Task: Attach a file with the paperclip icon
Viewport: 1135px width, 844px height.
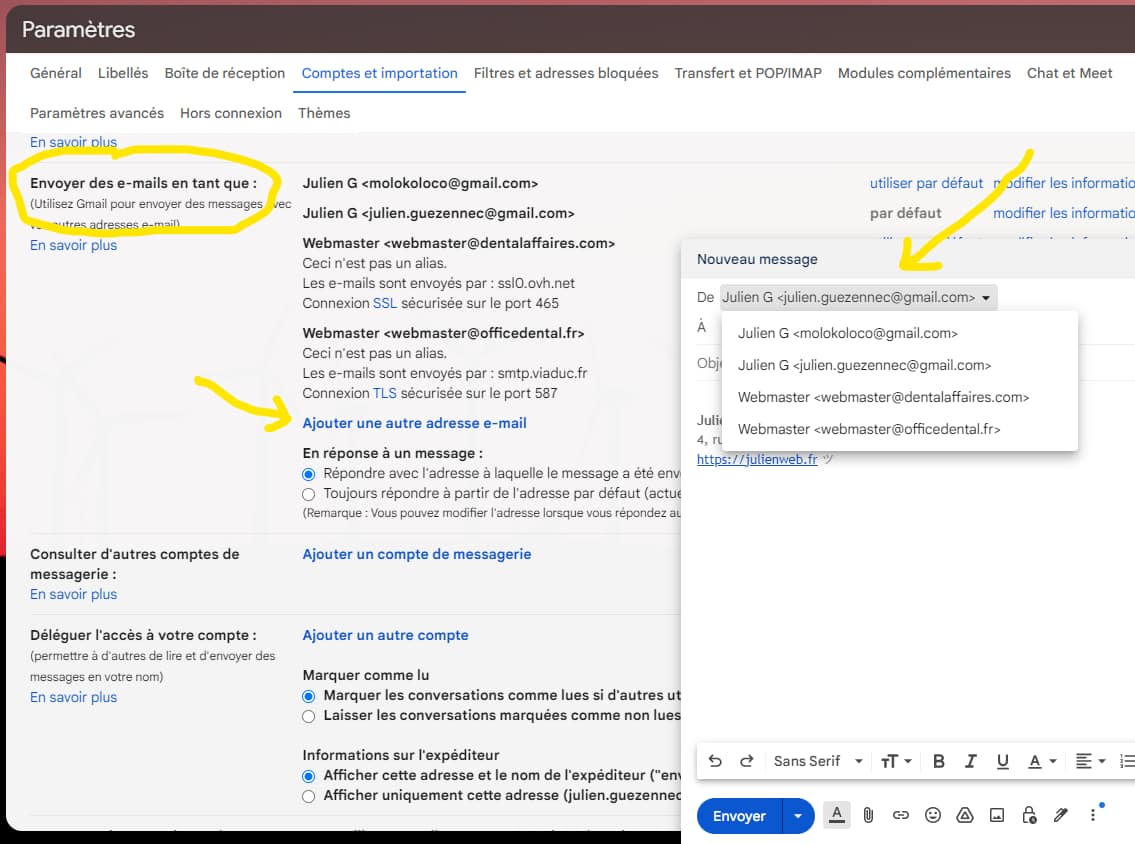Action: [x=868, y=816]
